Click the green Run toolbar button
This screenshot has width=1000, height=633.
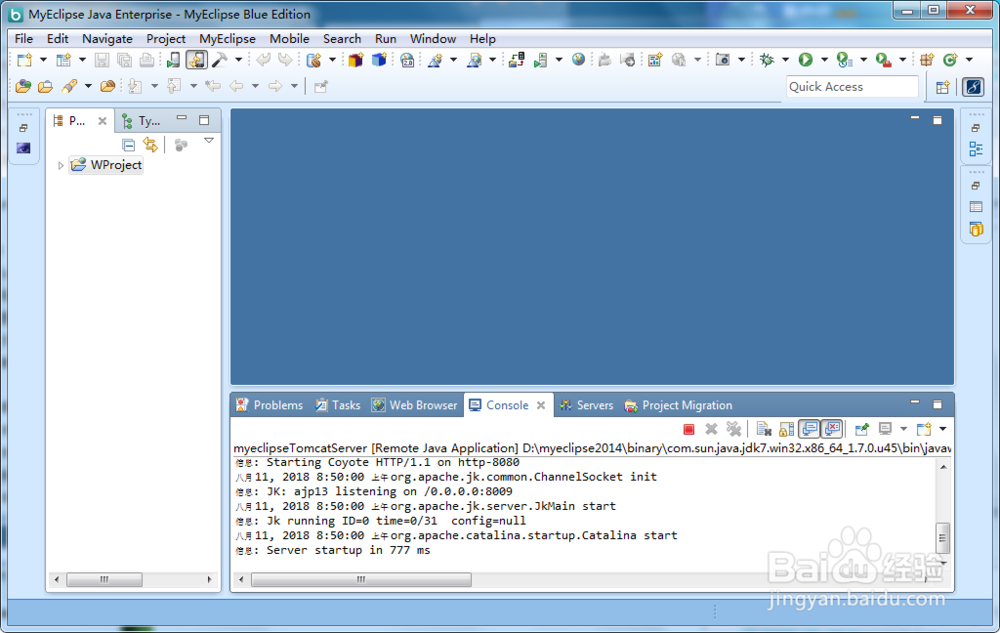tap(805, 59)
